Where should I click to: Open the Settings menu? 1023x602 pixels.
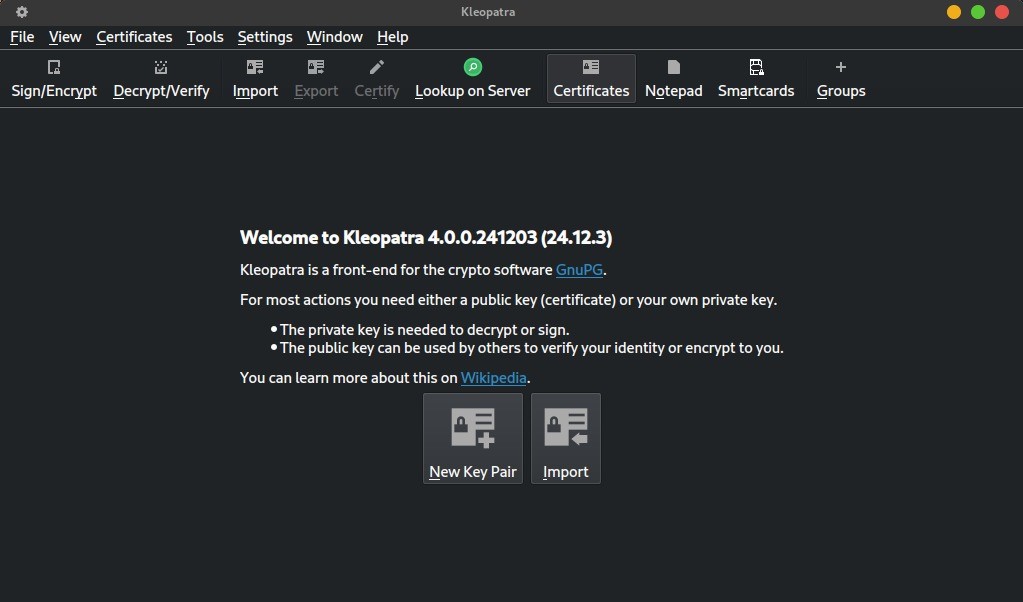(265, 37)
